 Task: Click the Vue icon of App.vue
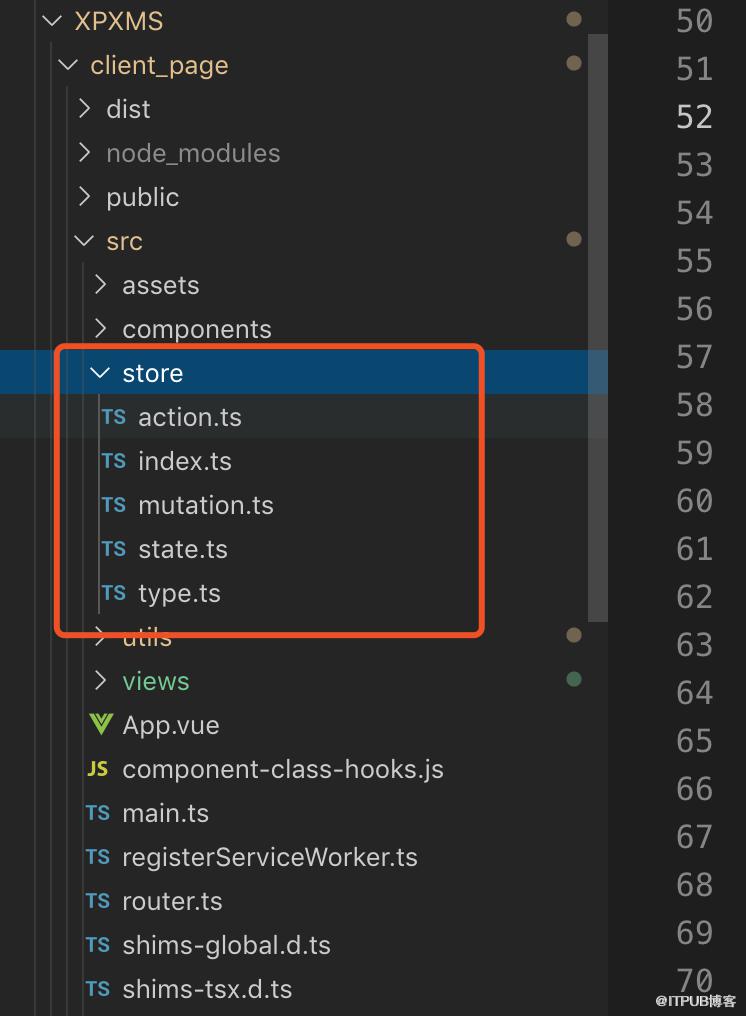pyautogui.click(x=100, y=724)
